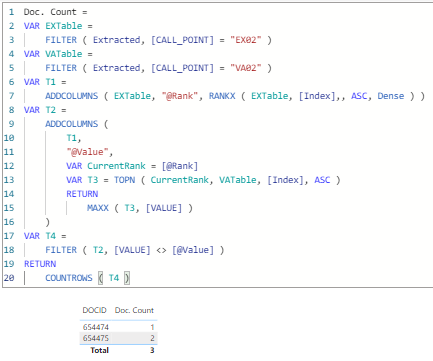433x361 pixels.
Task: Click the FILTER function on line 5
Action: point(61,68)
